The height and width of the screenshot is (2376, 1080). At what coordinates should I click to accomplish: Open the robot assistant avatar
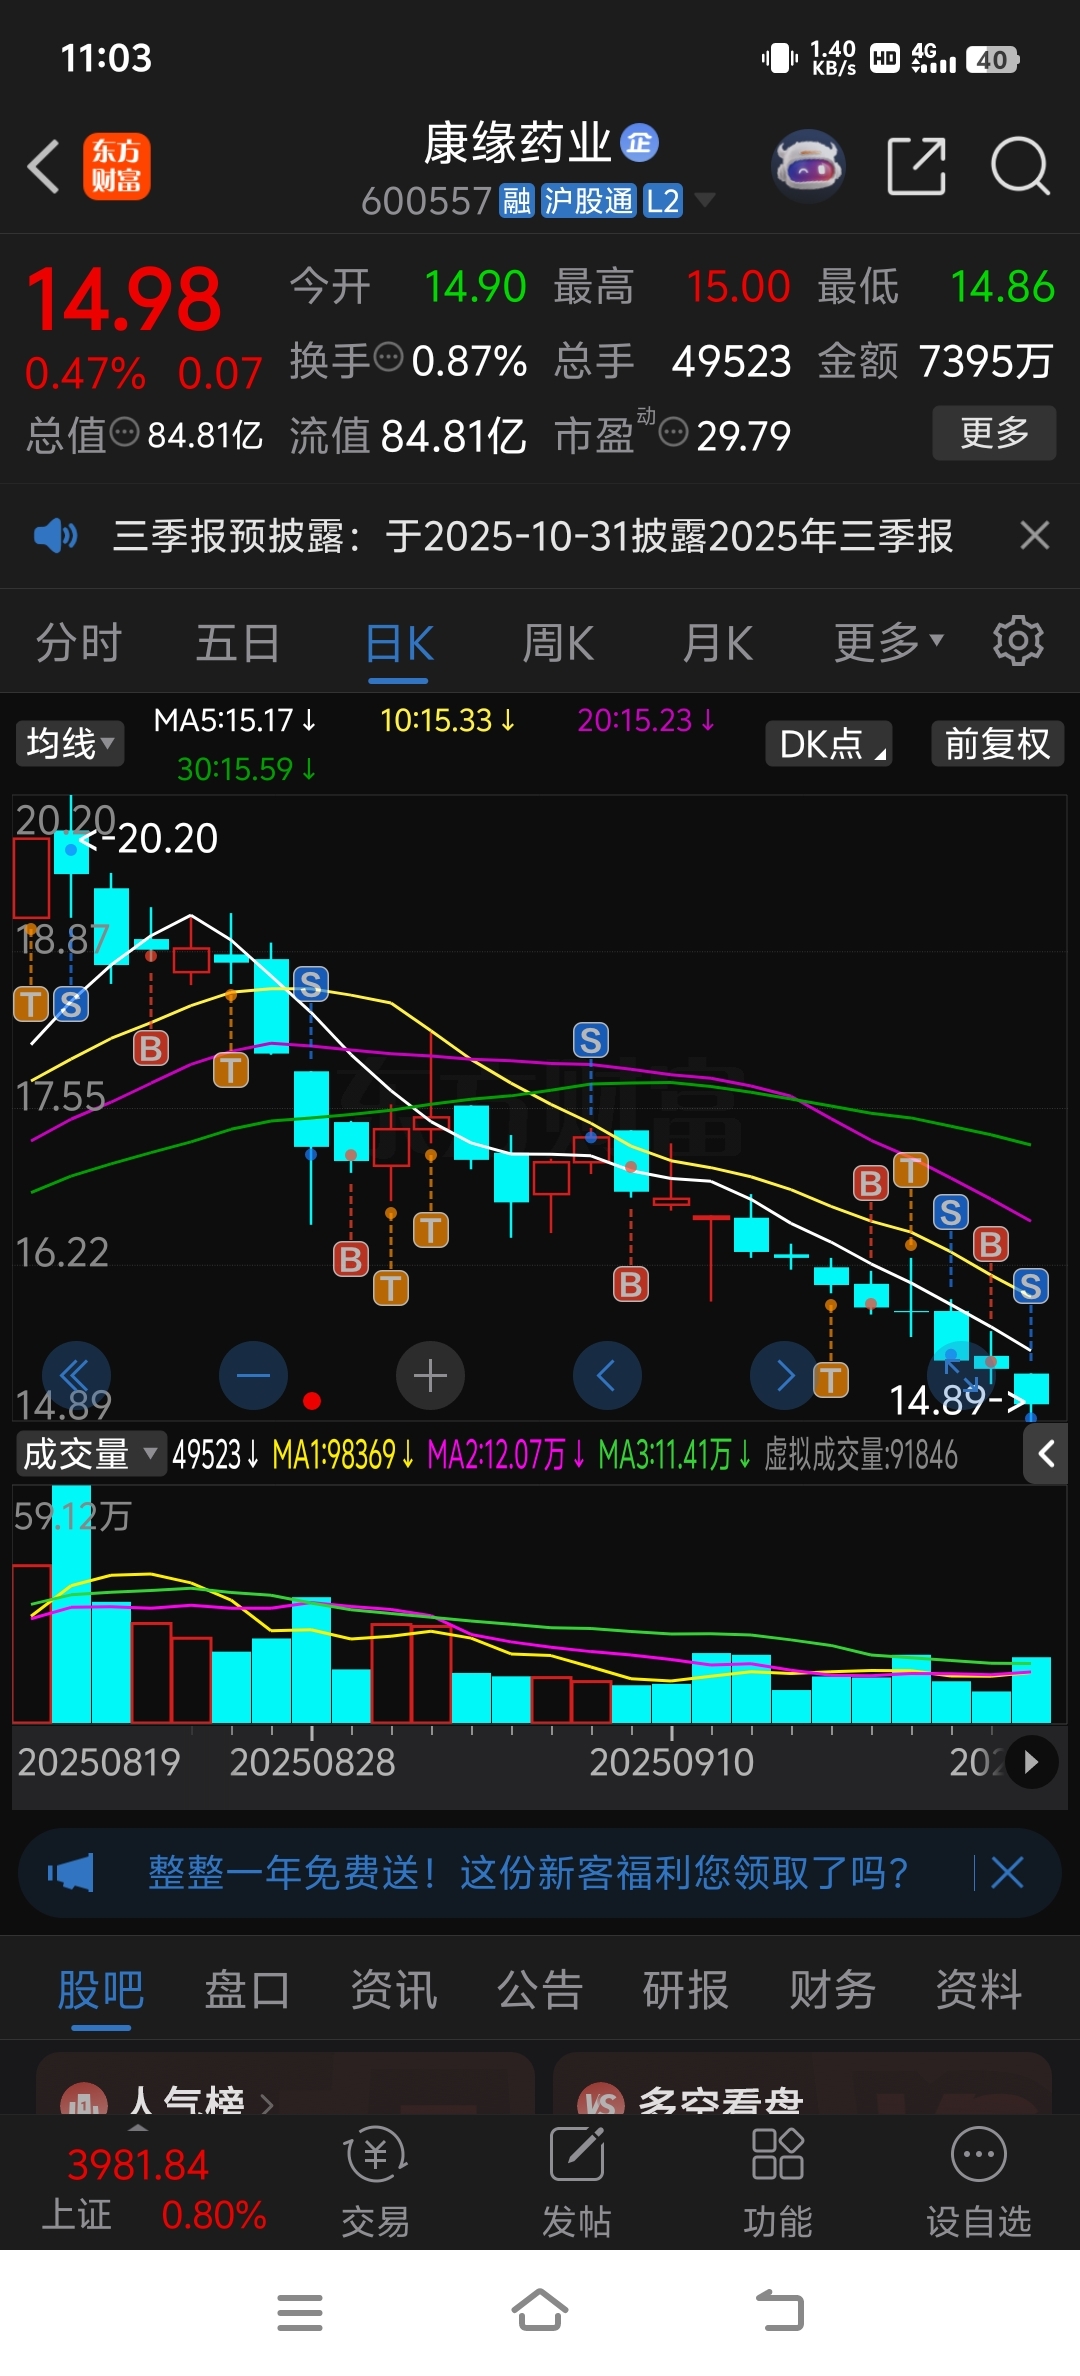[808, 166]
